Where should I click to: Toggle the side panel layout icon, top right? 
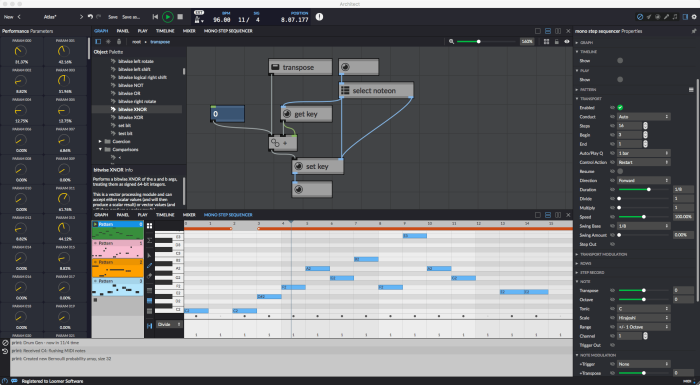[x=685, y=17]
